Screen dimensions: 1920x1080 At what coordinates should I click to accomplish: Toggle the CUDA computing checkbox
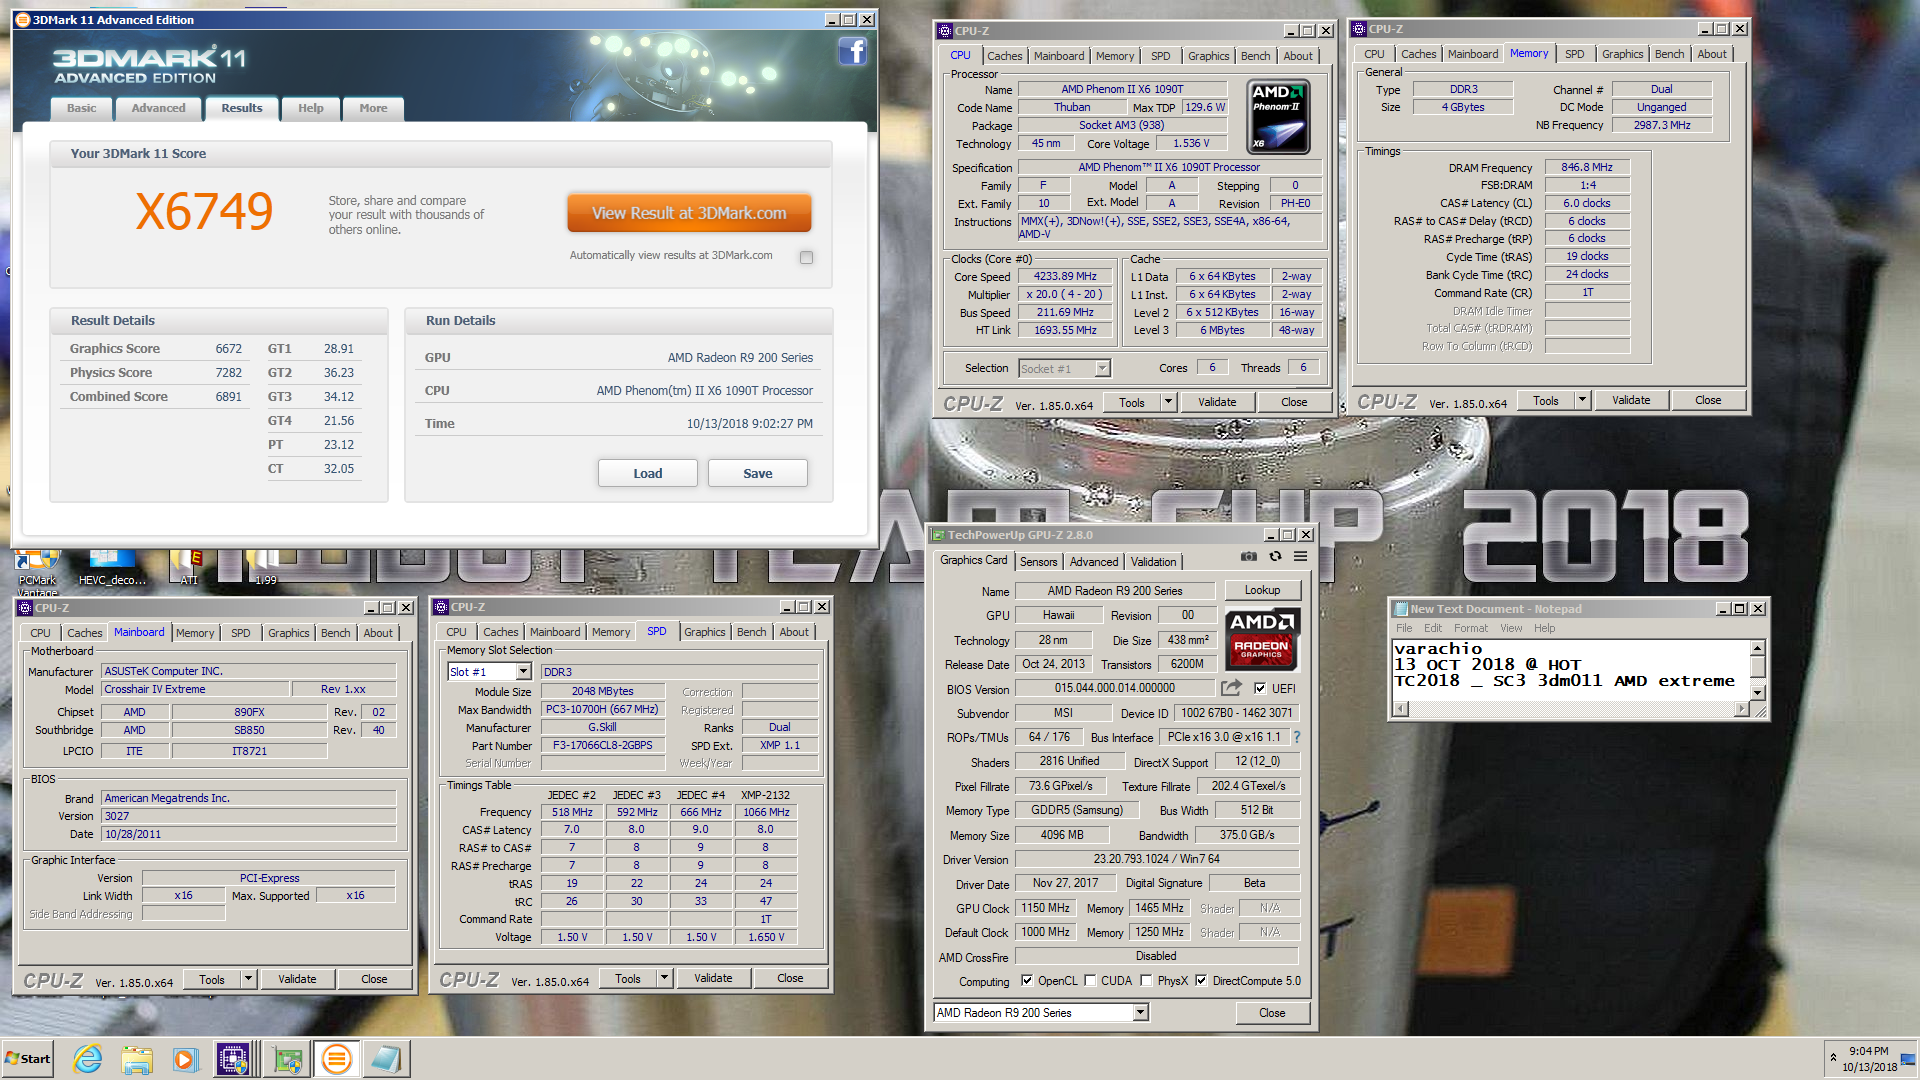click(1090, 981)
